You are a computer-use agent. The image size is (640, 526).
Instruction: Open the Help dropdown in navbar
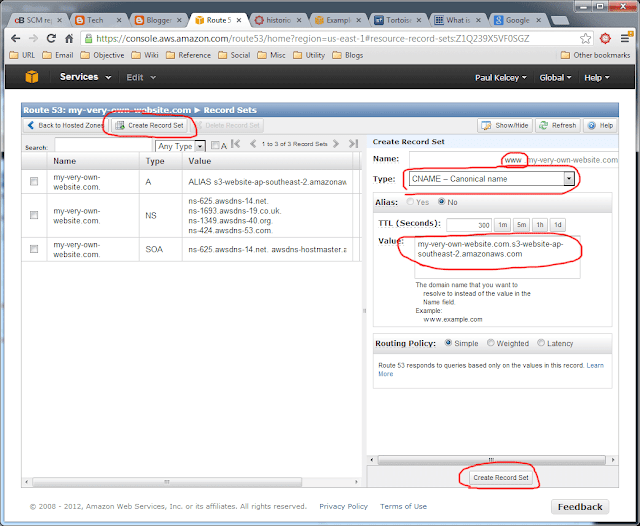(x=596, y=78)
